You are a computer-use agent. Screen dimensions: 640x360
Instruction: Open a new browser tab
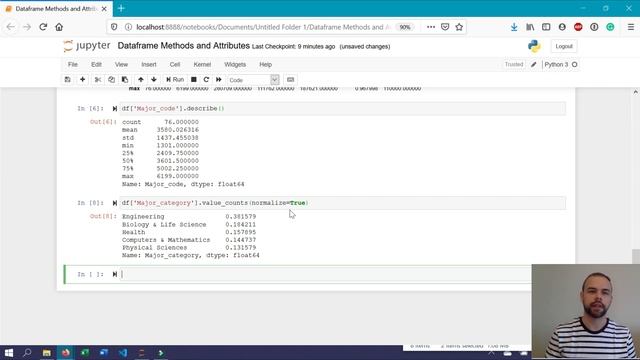tap(121, 8)
